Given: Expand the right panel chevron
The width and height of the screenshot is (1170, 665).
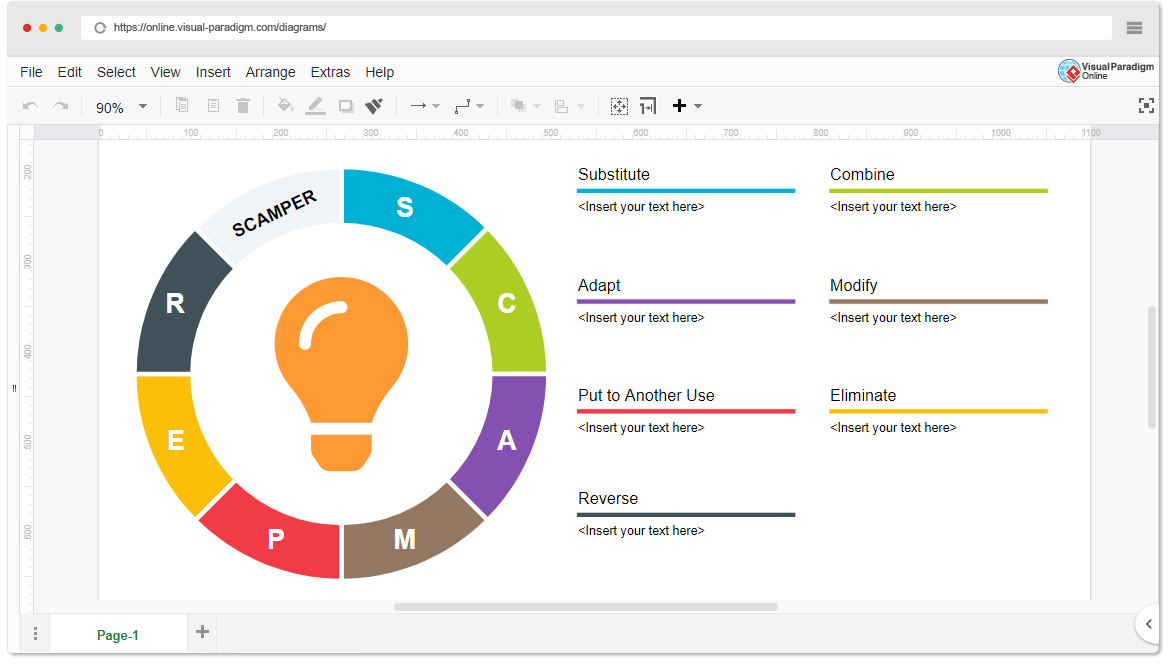Looking at the screenshot, I should (x=1149, y=624).
